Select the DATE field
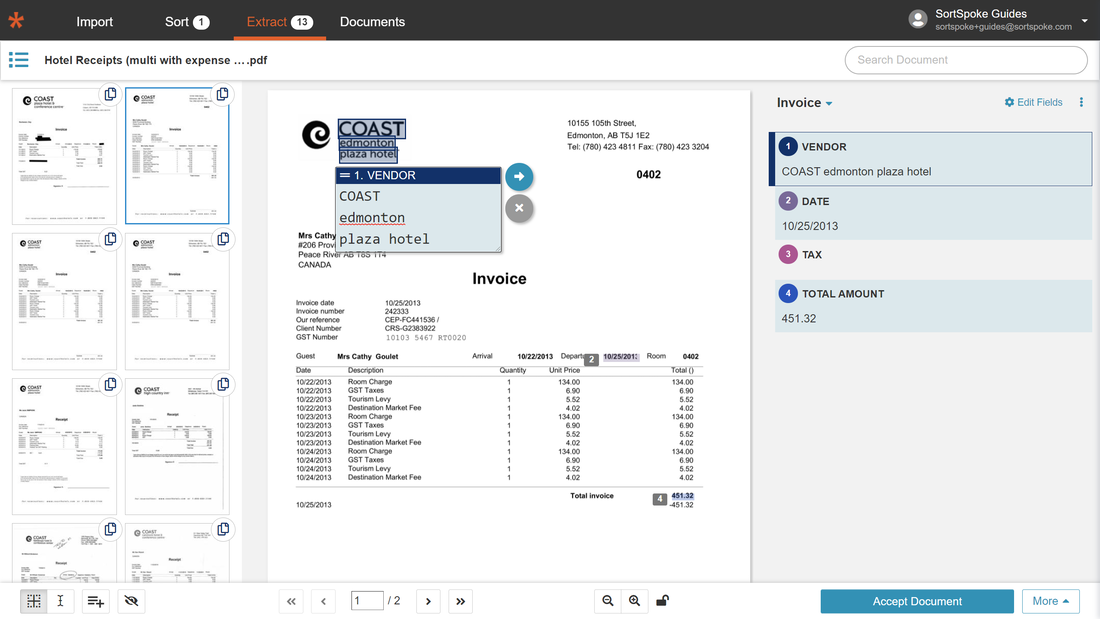 click(933, 213)
